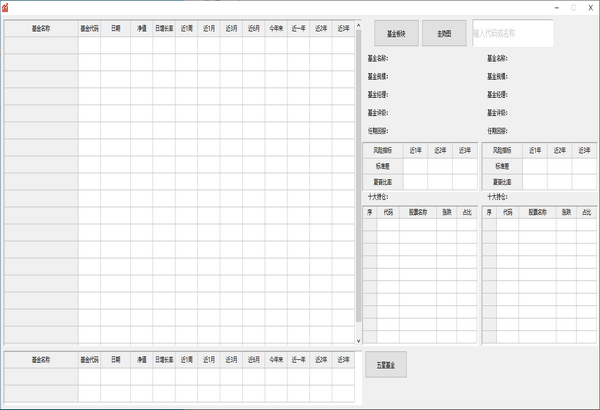The image size is (600, 410).
Task: Click 标准差 row label in left risk table
Action: point(383,166)
